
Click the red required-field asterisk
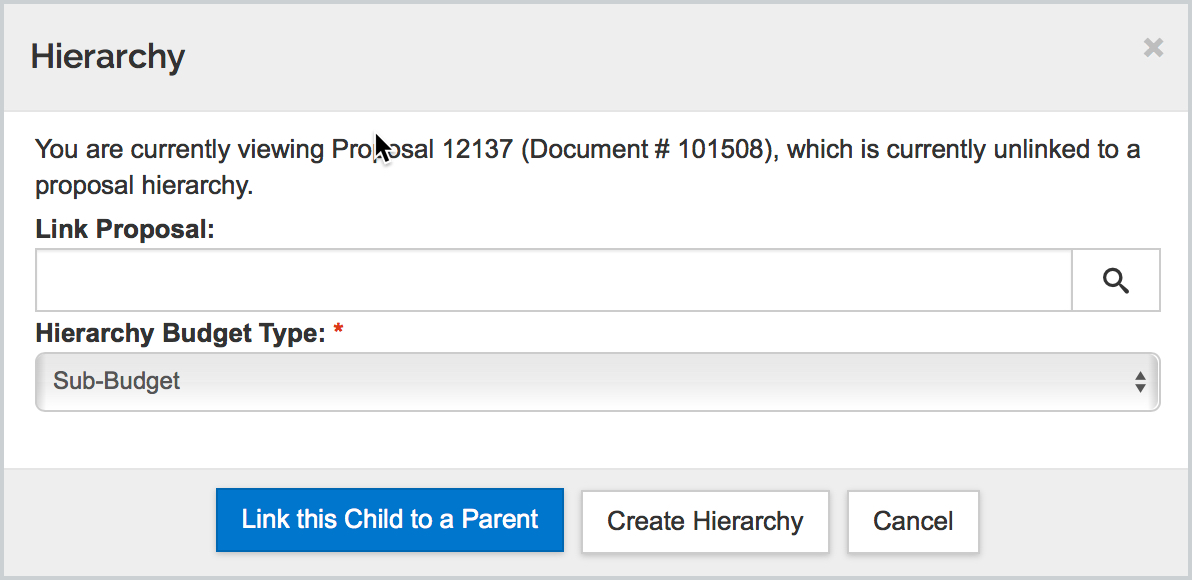click(x=338, y=332)
